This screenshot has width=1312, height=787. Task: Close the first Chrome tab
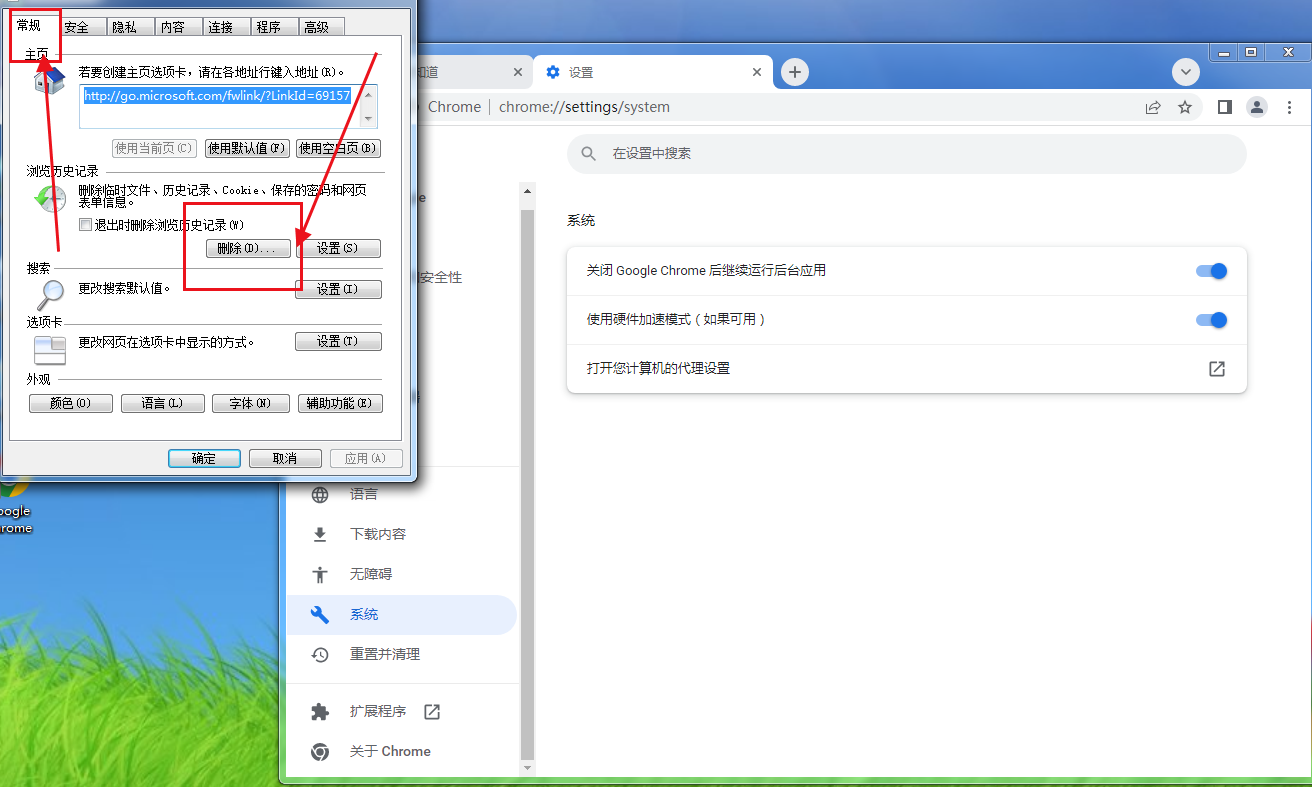pos(517,72)
